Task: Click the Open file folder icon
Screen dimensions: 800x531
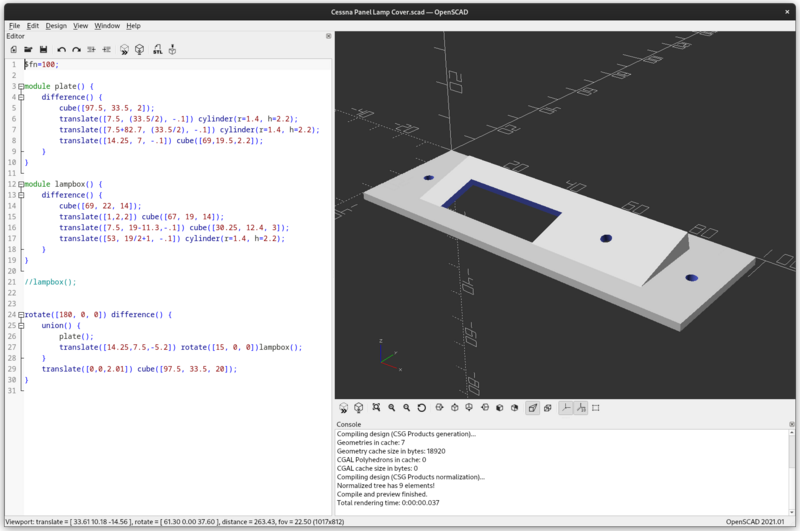Action: tap(28, 49)
